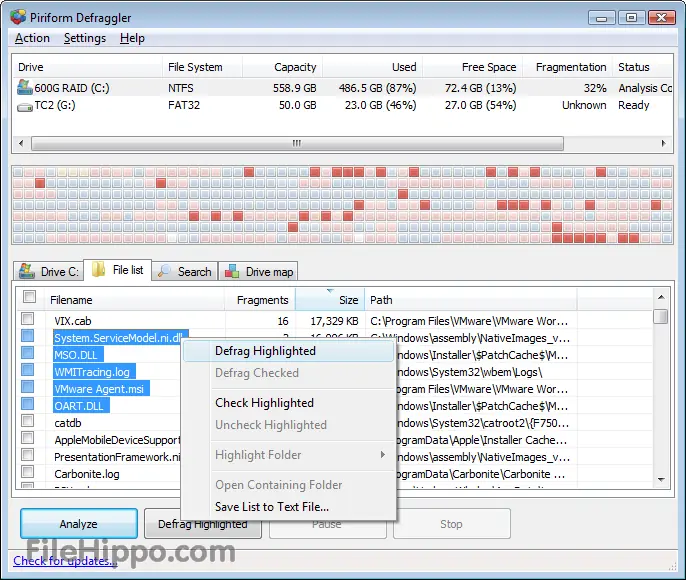Click the drive list horizontal scrollbar thumb
The width and height of the screenshot is (686, 580).
point(297,143)
